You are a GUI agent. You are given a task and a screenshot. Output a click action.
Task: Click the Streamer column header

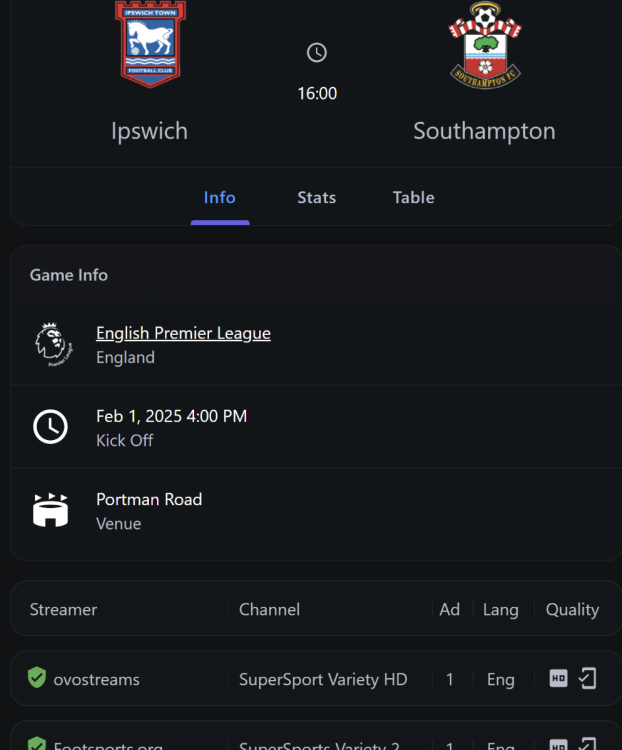(63, 609)
